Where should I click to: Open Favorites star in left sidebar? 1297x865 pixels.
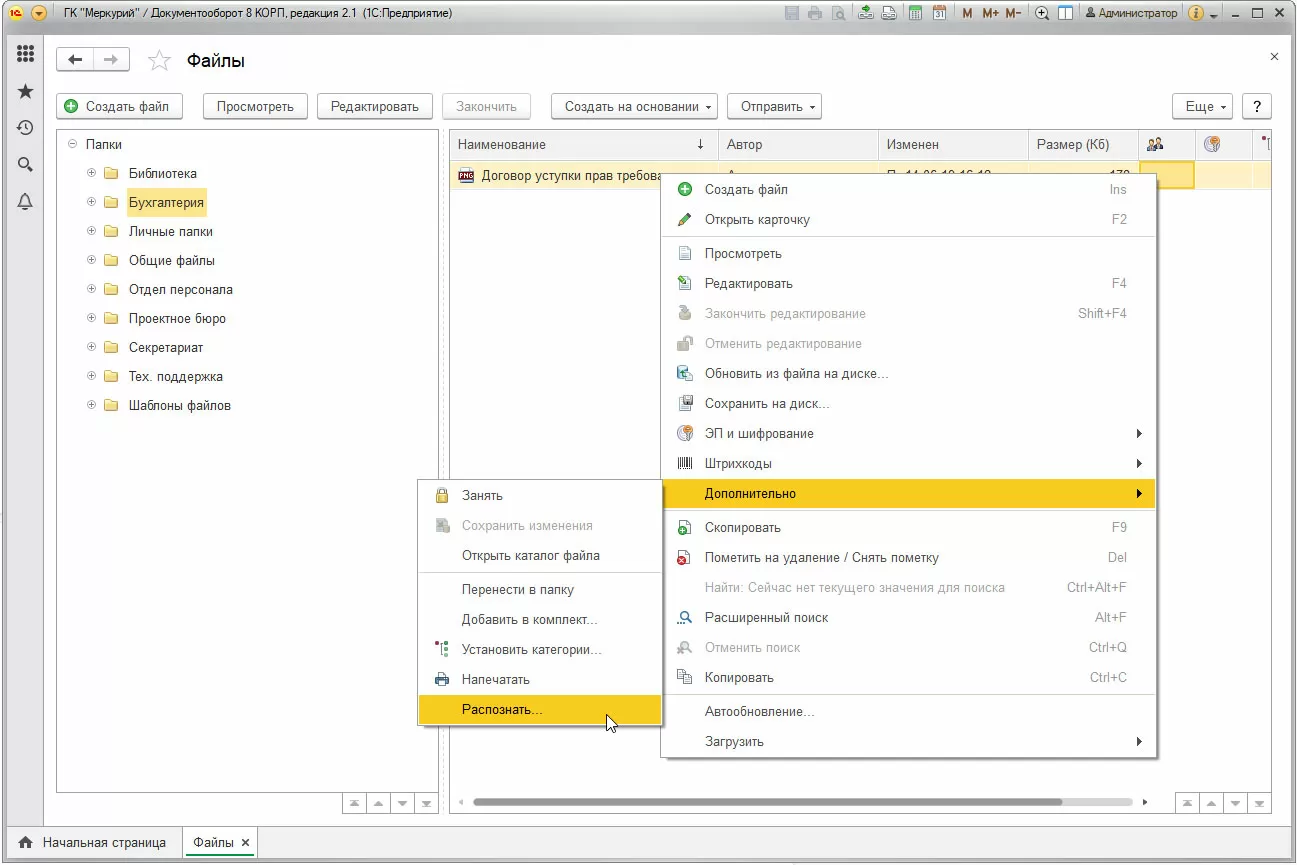(x=25, y=91)
